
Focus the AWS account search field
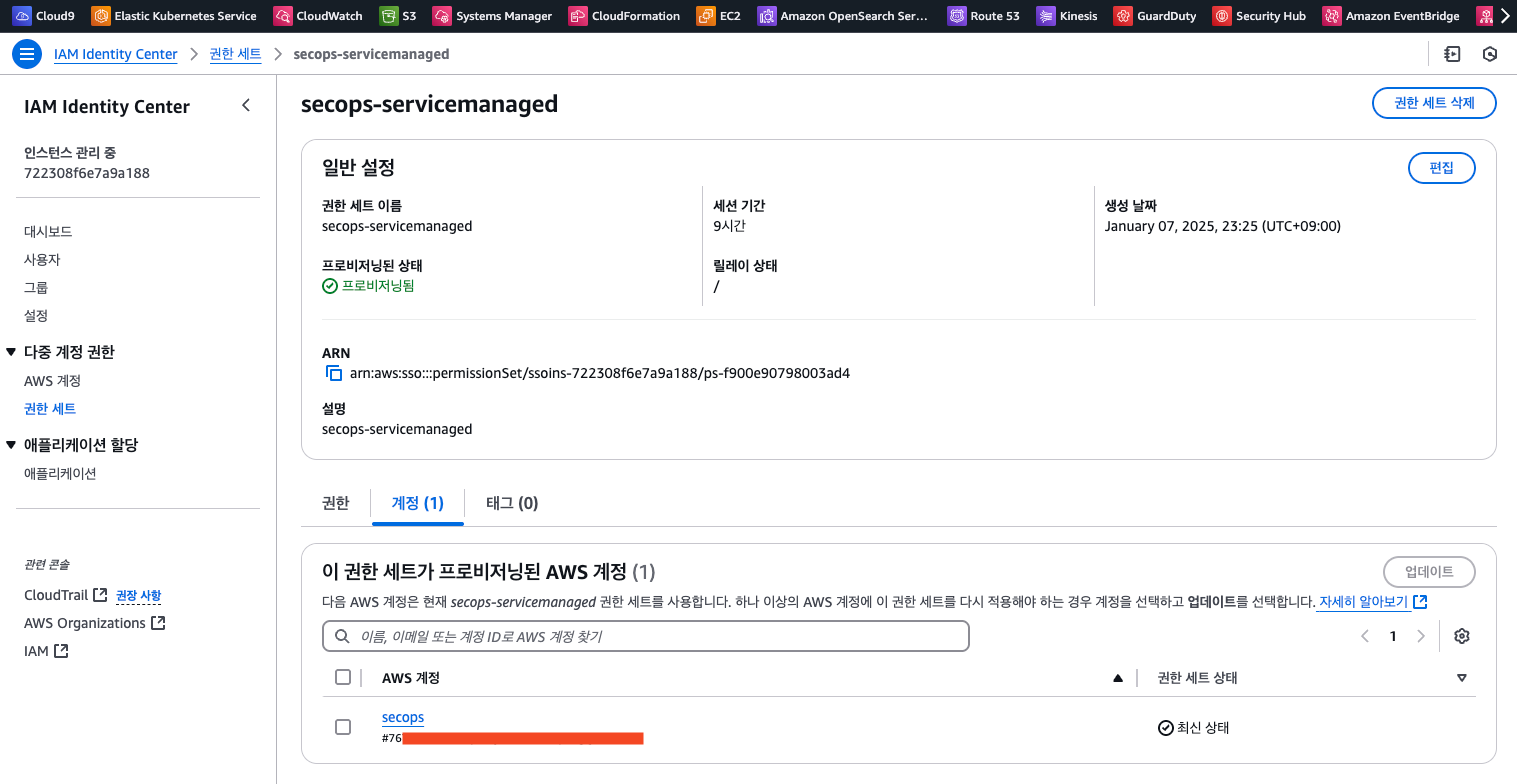[x=646, y=636]
